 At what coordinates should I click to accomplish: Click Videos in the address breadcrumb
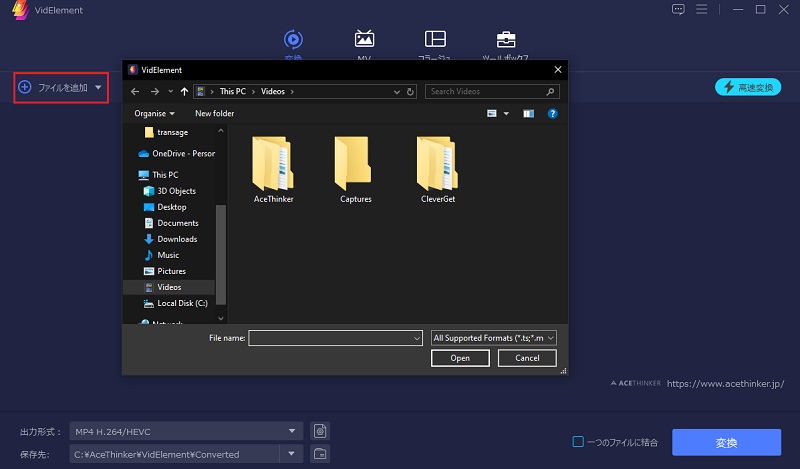click(x=273, y=91)
